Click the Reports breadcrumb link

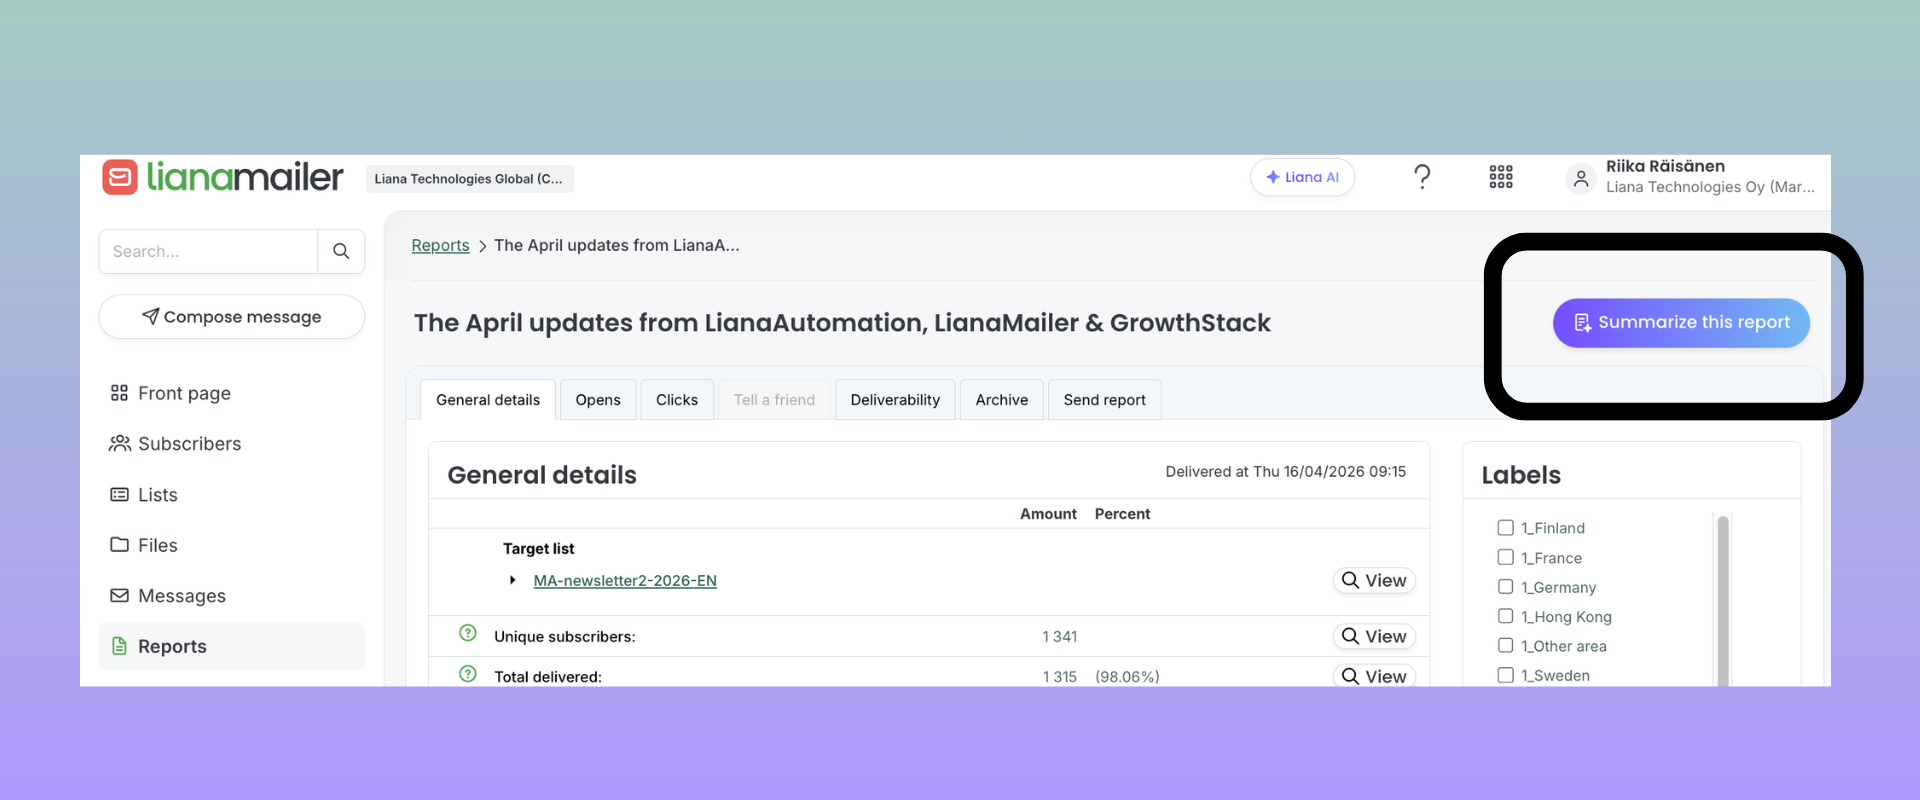click(440, 245)
